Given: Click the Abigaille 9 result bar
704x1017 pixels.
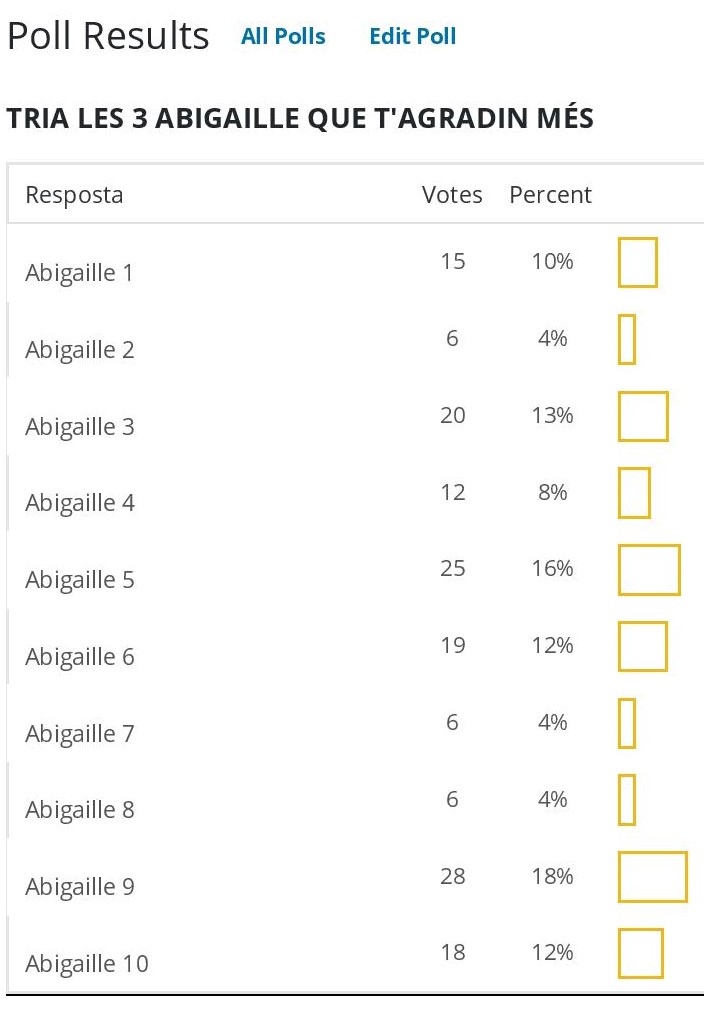Looking at the screenshot, I should coord(653,877).
